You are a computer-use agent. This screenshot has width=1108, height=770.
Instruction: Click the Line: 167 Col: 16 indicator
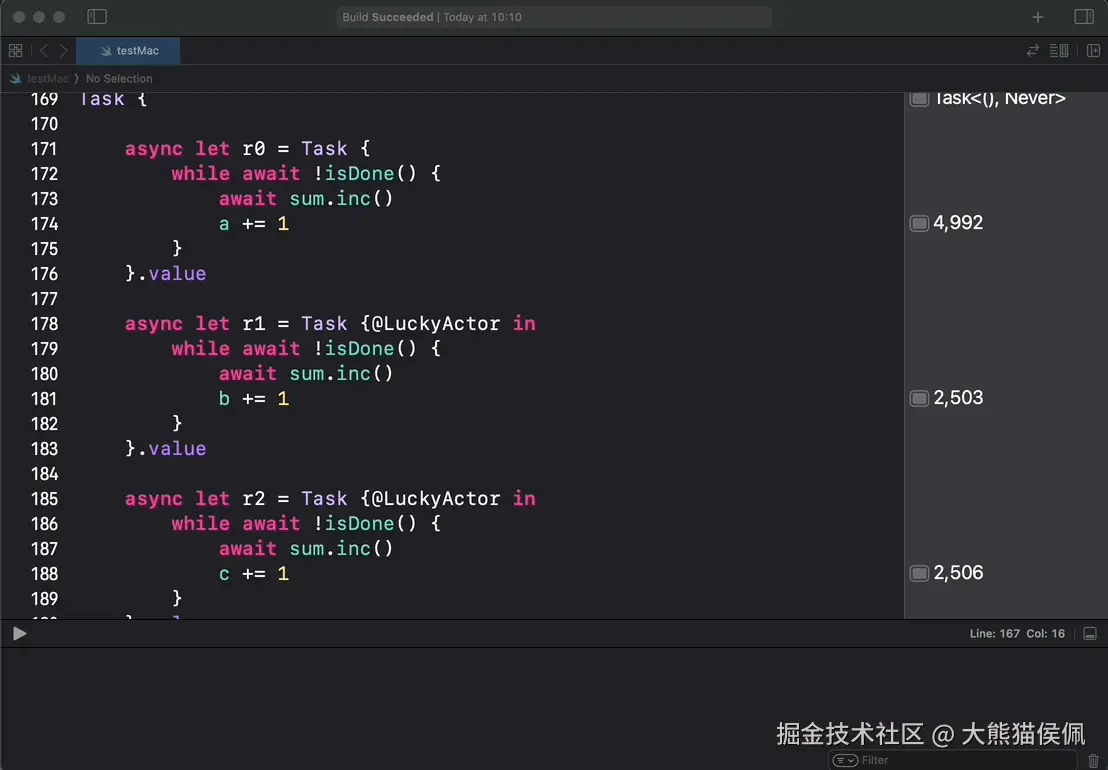[1017, 634]
